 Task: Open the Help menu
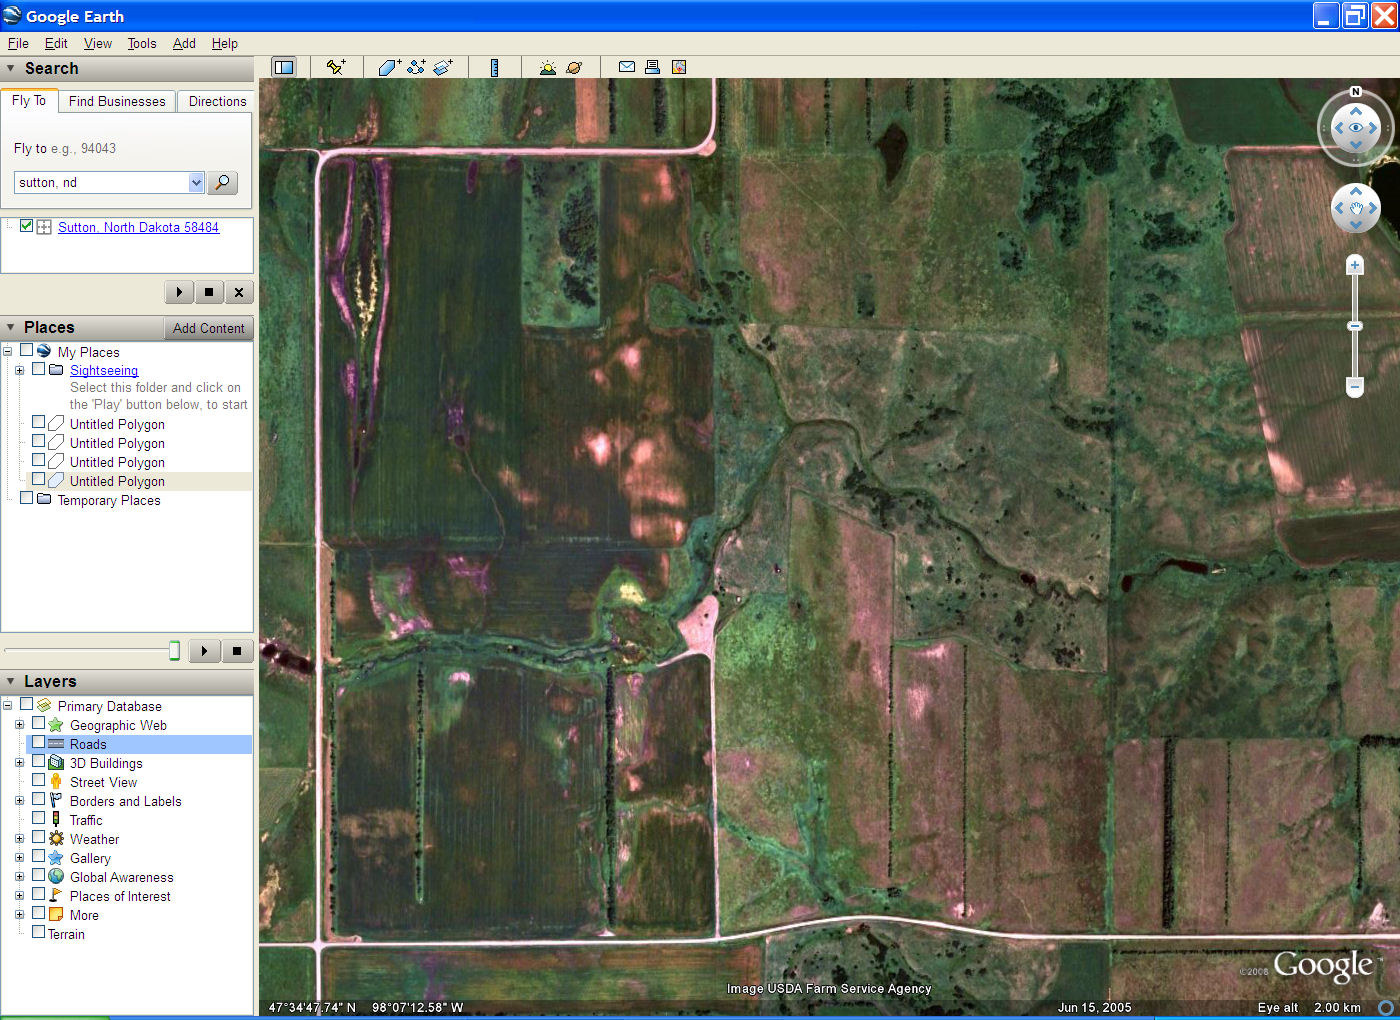click(x=225, y=43)
